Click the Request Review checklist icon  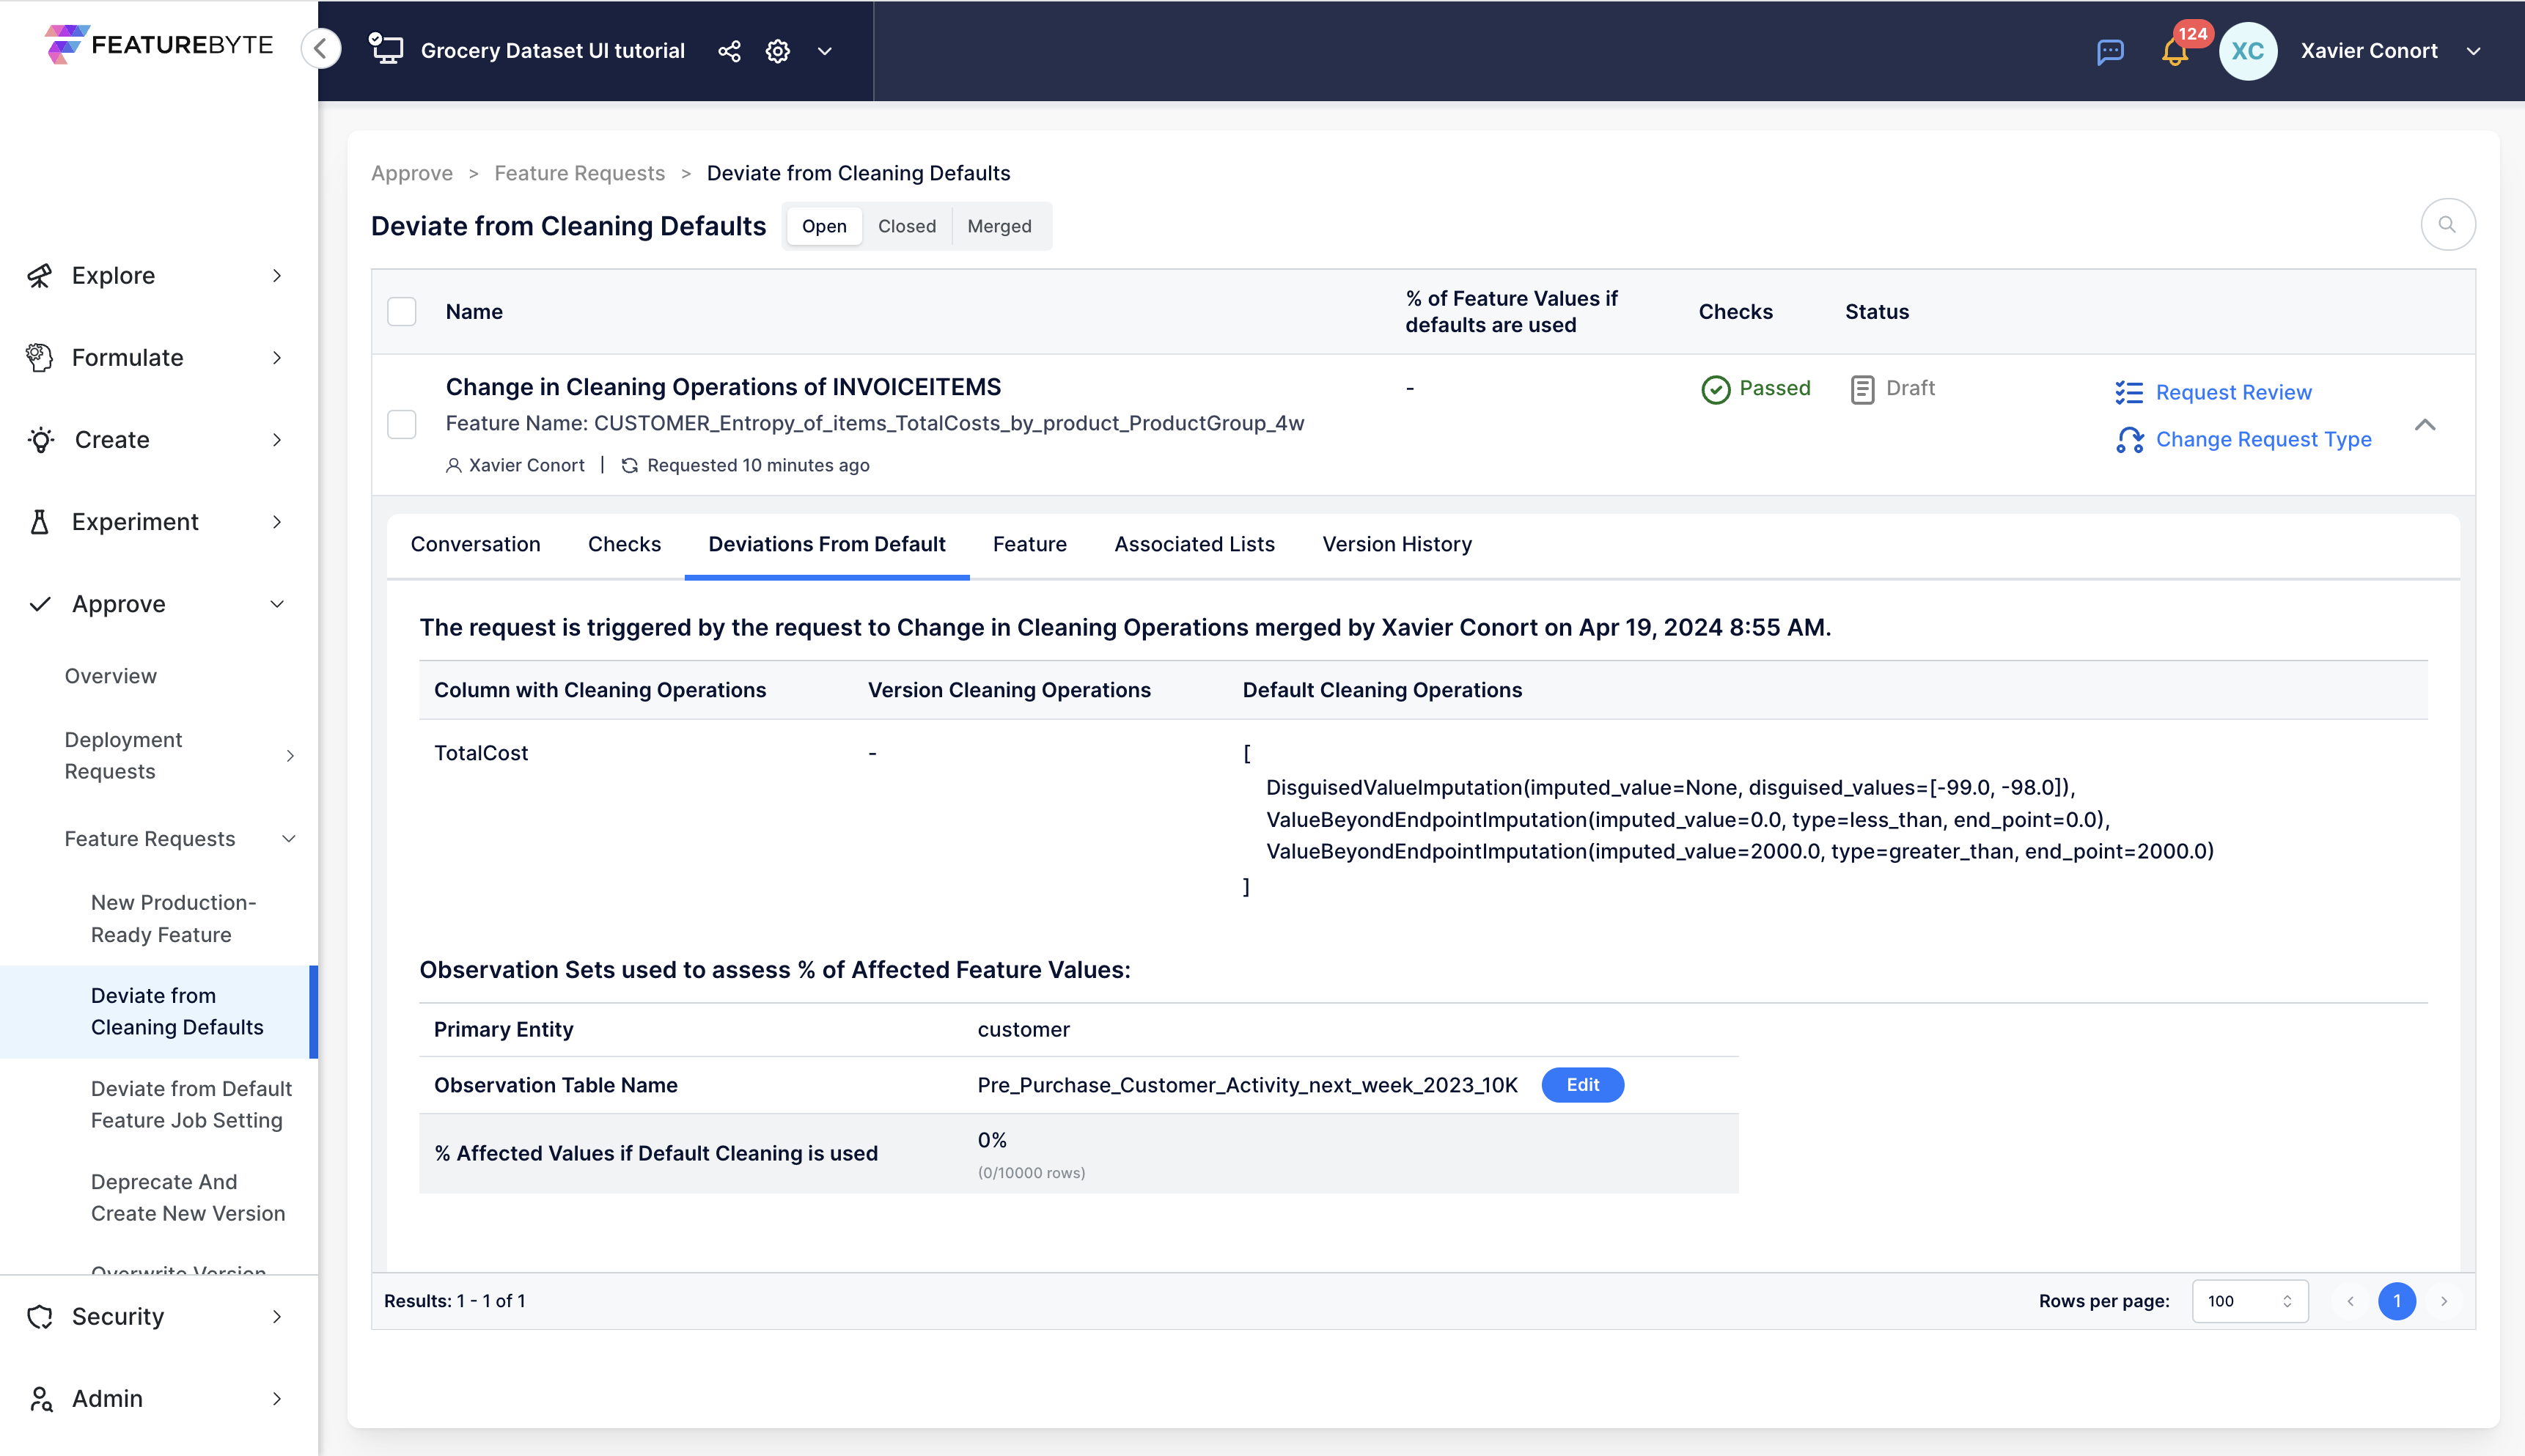coord(2129,392)
